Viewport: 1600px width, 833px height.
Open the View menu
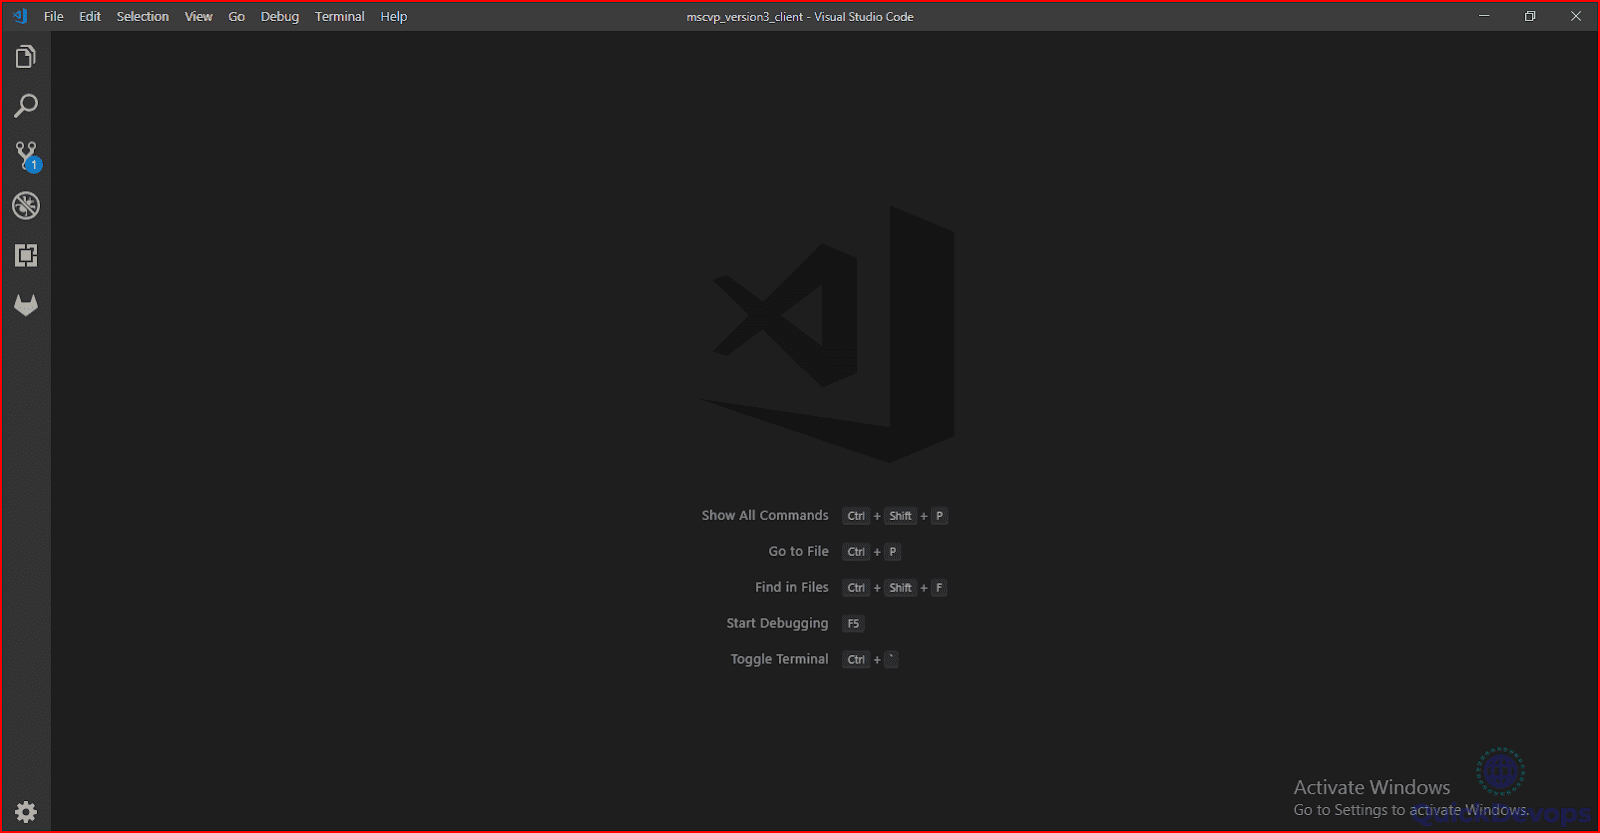point(199,16)
